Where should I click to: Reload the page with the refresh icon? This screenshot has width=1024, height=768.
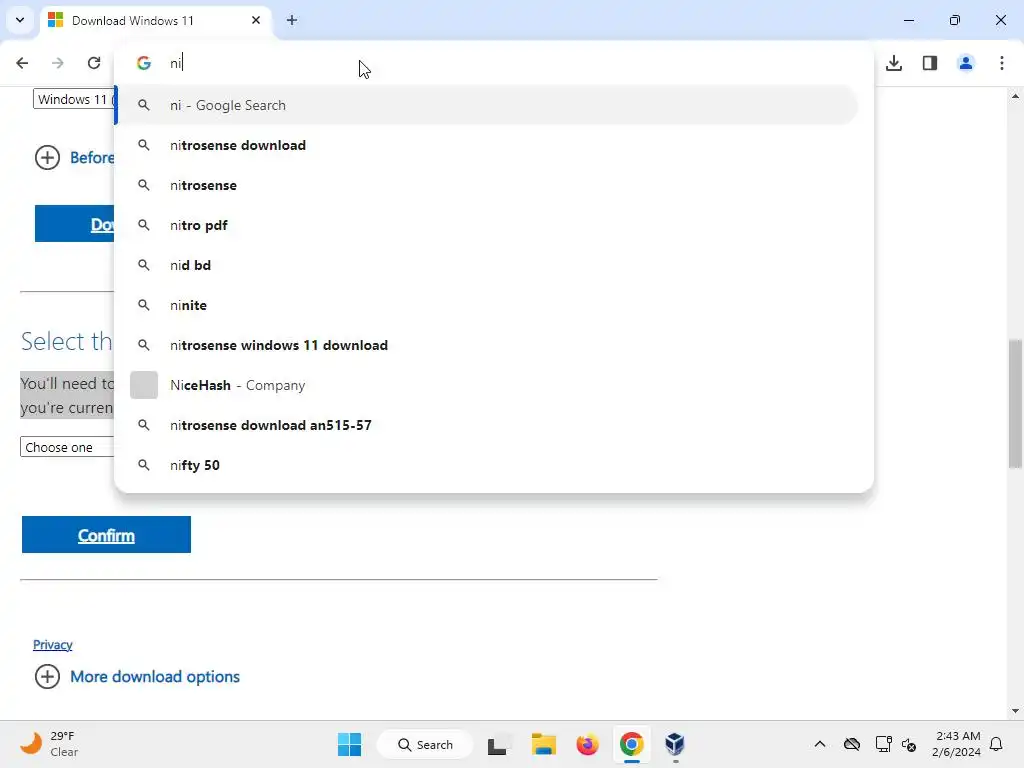tap(94, 63)
